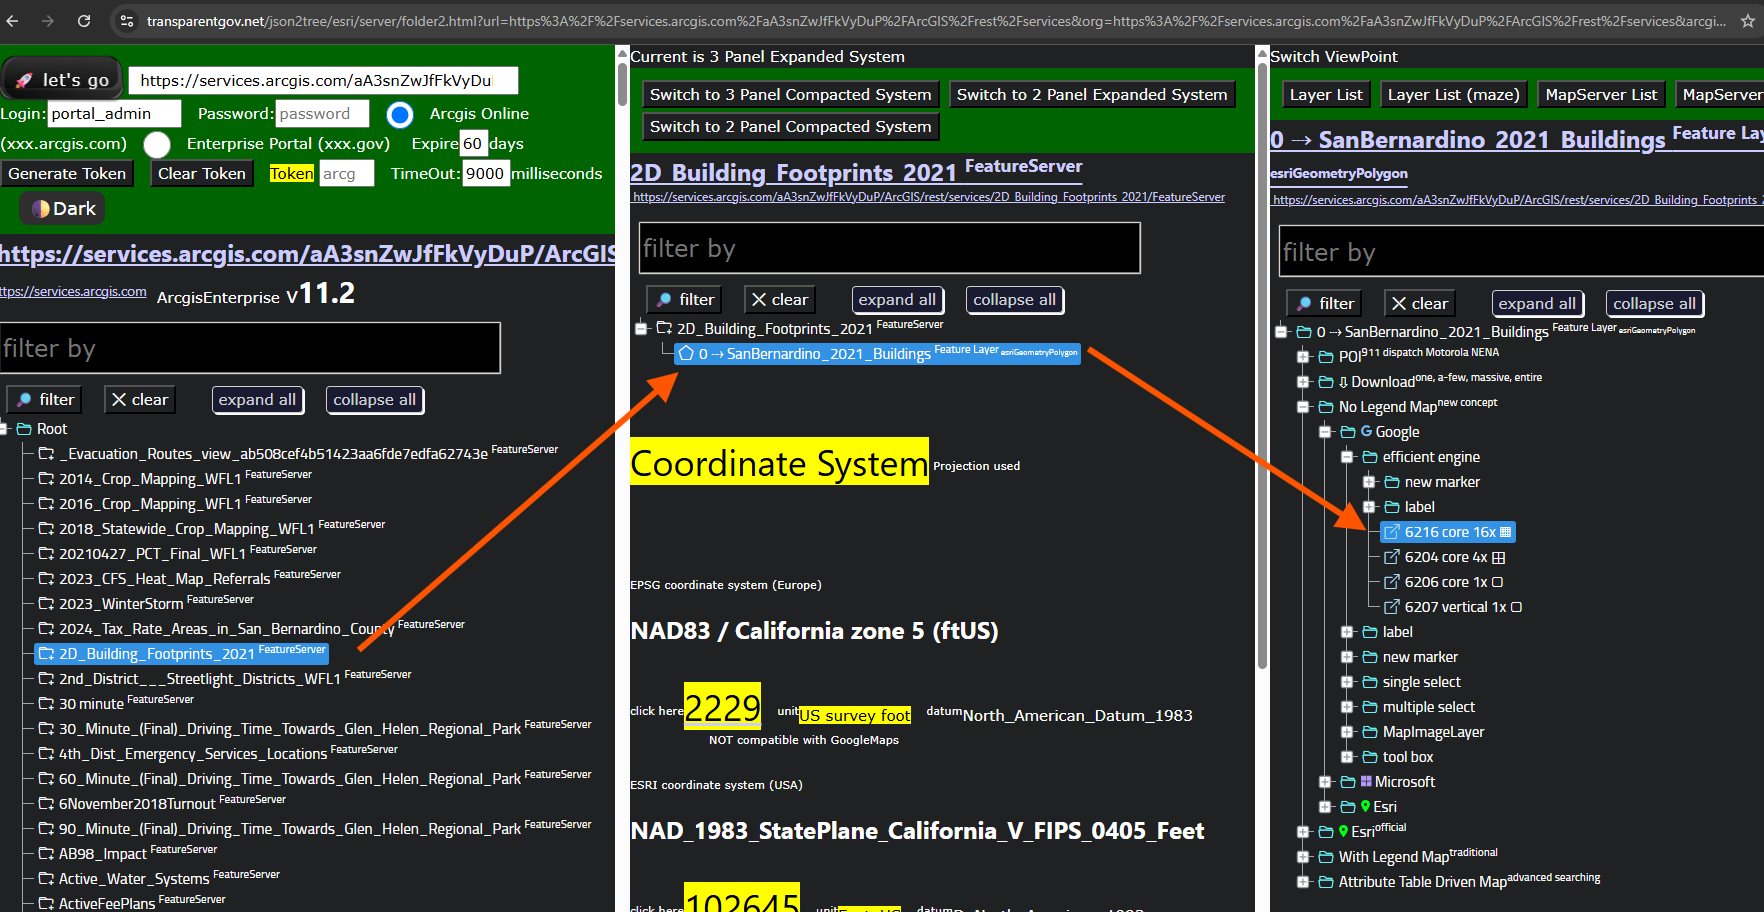Click Clear Token button
1764x912 pixels.
click(x=201, y=174)
